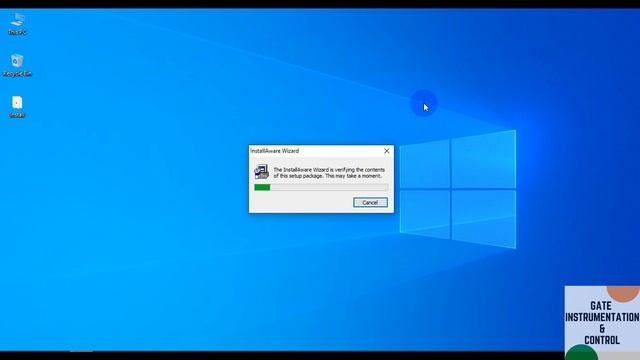The height and width of the screenshot is (360, 640).
Task: Select the Recycle Bin desktop icon
Action: point(17,65)
